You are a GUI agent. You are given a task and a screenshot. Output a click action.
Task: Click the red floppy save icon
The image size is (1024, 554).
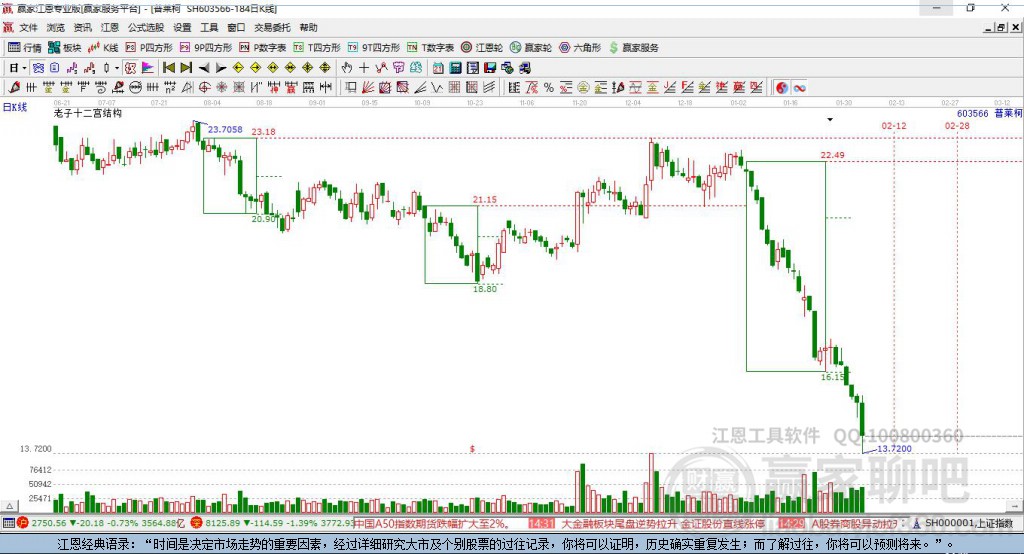pyautogui.click(x=490, y=67)
